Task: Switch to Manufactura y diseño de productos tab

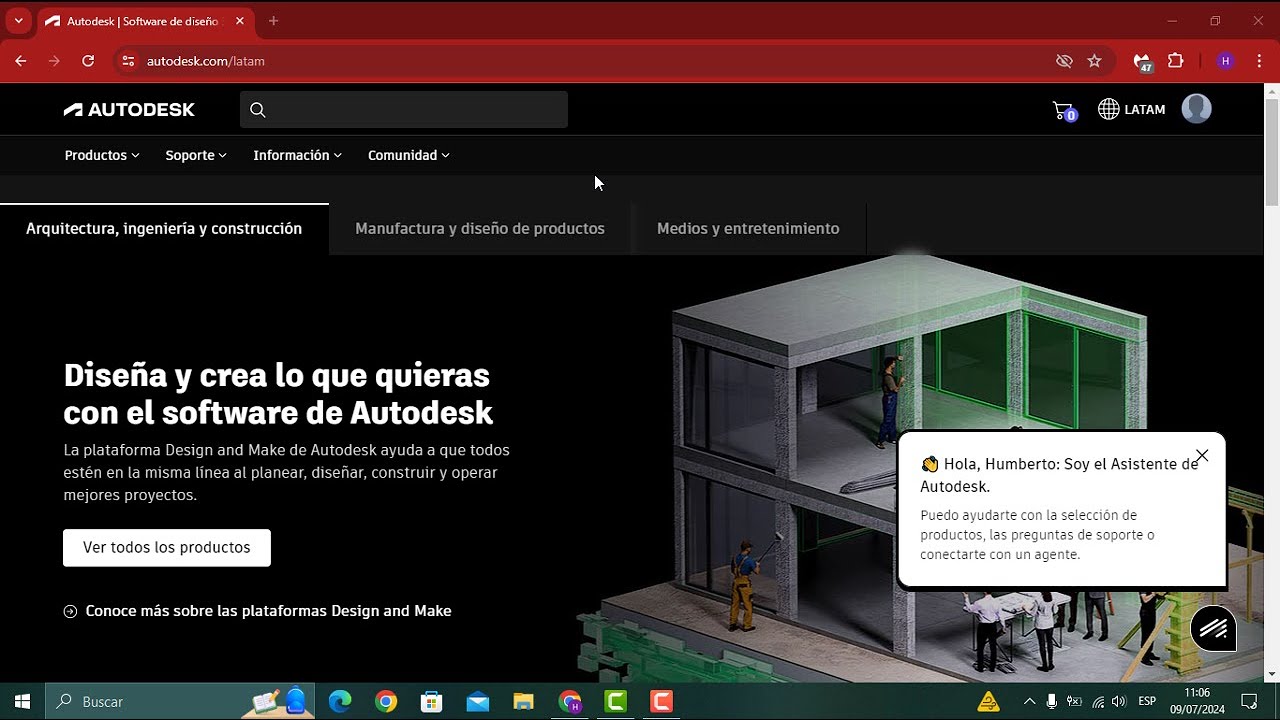Action: [x=480, y=229]
